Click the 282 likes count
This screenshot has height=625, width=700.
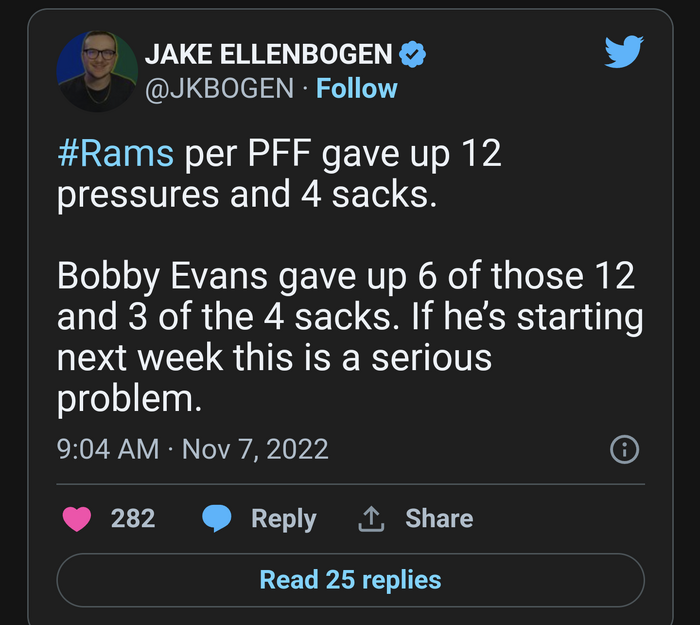coord(132,518)
